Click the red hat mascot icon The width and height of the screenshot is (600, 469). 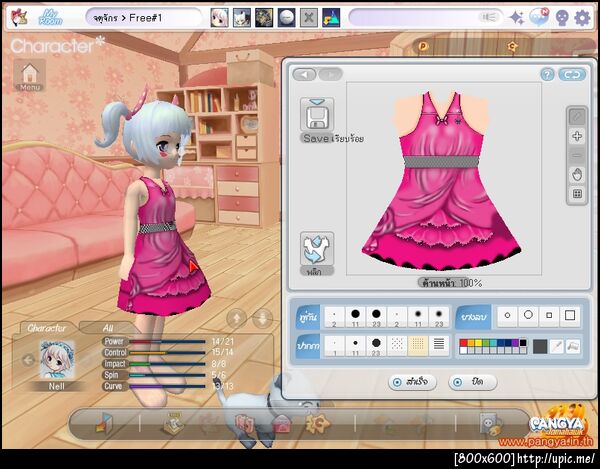click(x=18, y=18)
